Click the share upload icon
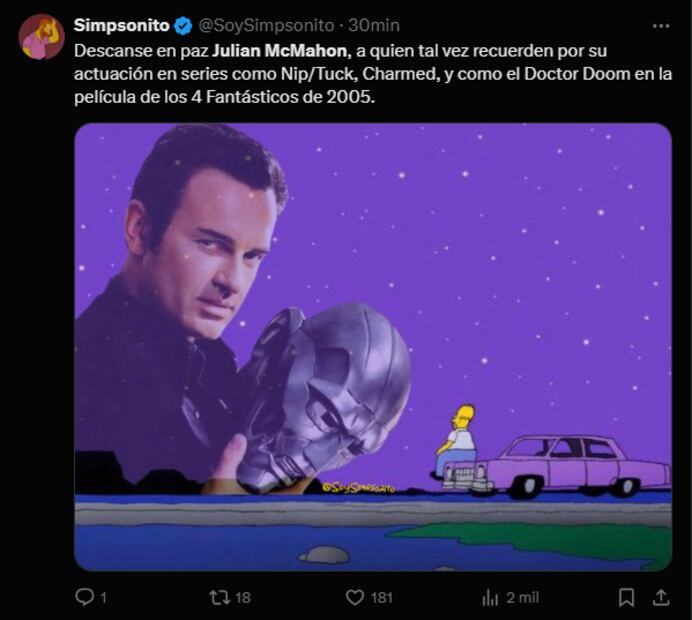Screen dimensions: 692x620 [660, 597]
